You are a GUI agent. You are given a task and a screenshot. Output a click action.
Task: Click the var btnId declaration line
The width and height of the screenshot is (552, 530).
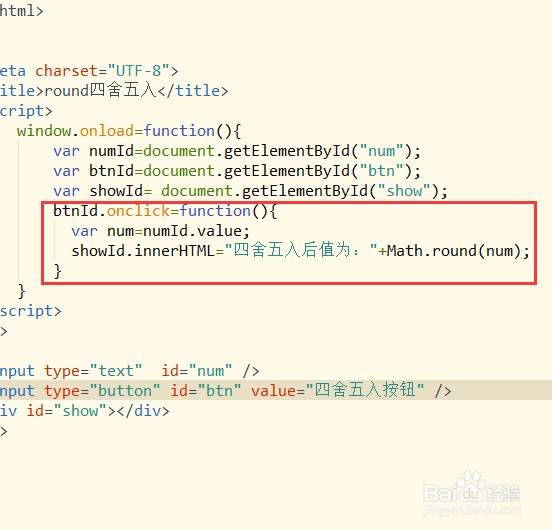(x=237, y=171)
